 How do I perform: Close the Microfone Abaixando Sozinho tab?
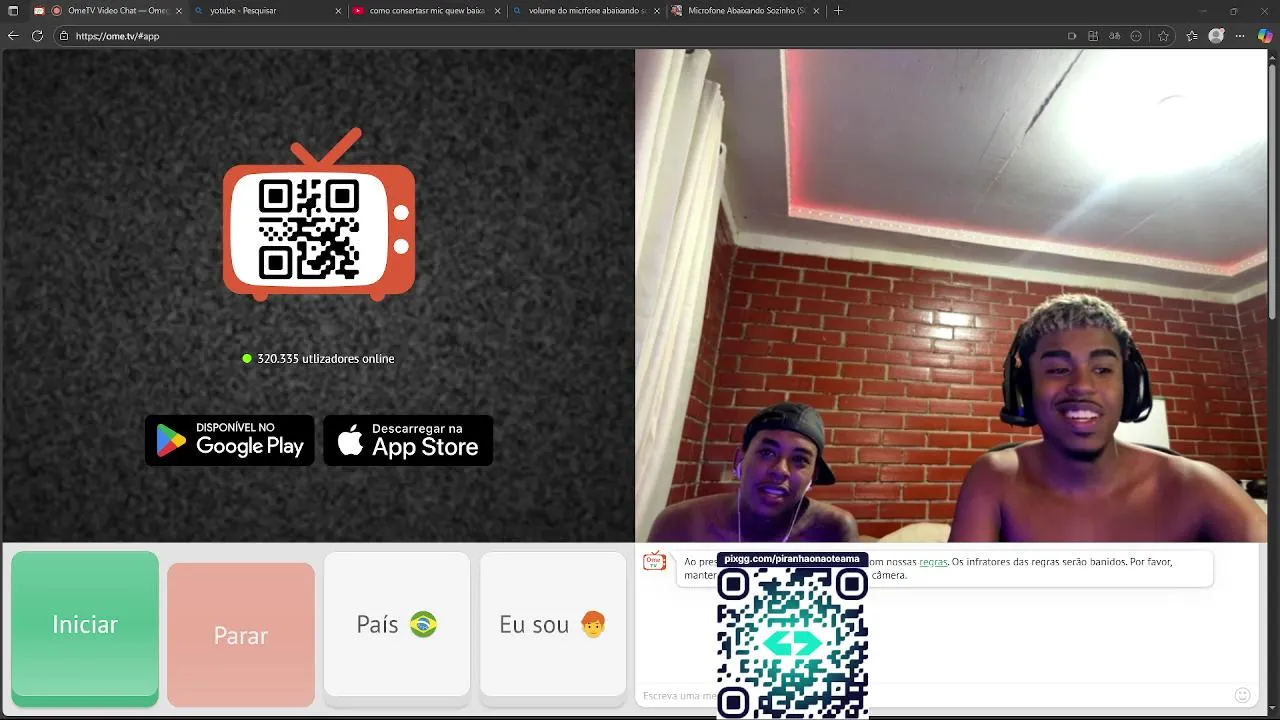[817, 11]
